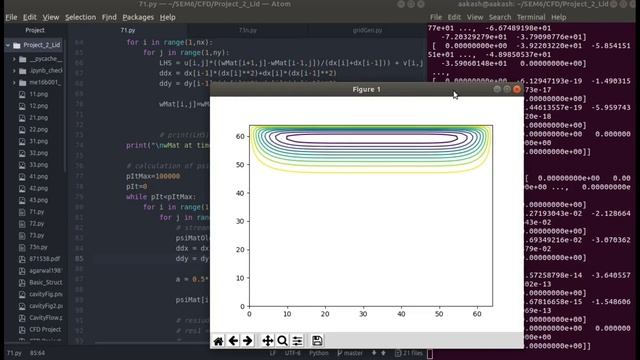This screenshot has height=360, width=640.
Task: Click the 31.png image icon
Action: (x=22, y=142)
